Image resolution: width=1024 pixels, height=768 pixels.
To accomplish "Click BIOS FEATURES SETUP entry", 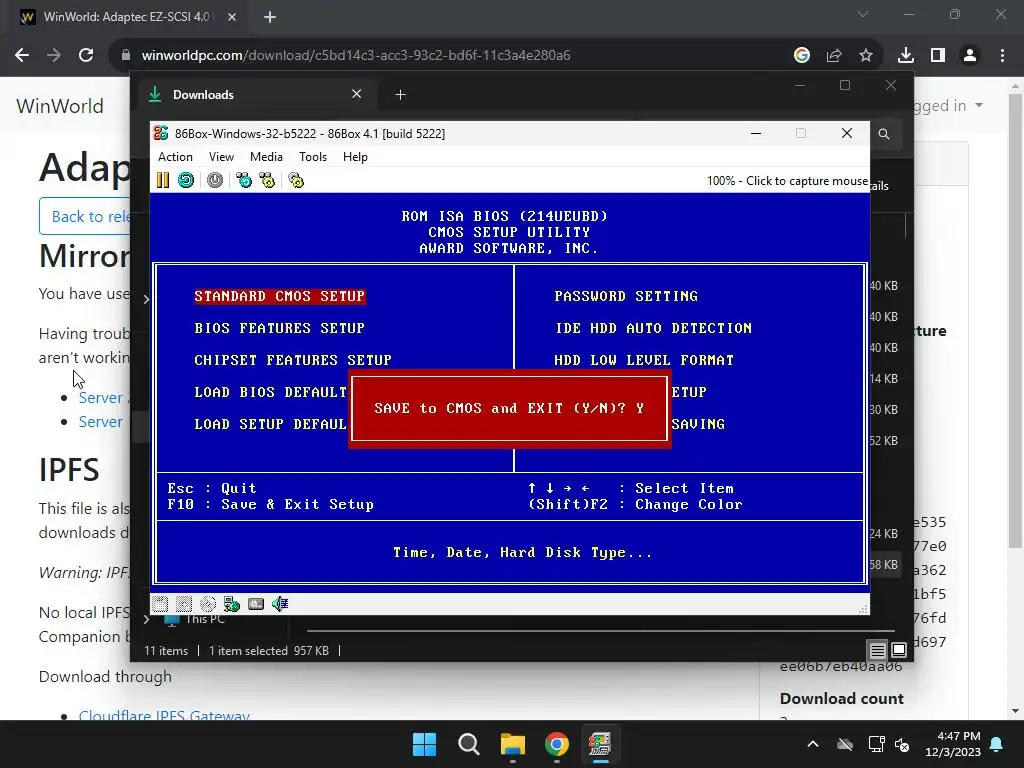I will [x=280, y=328].
